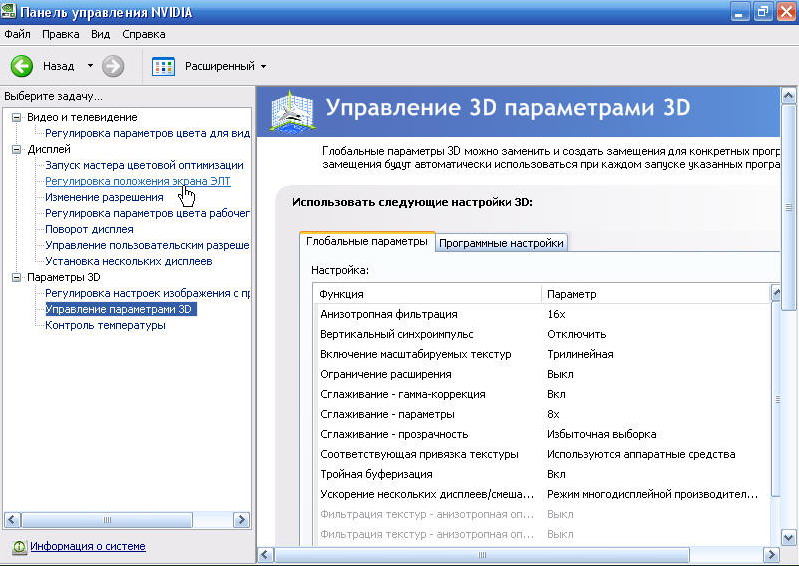Select Сглаживание - параметры row
This screenshot has width=799, height=566.
coord(543,414)
